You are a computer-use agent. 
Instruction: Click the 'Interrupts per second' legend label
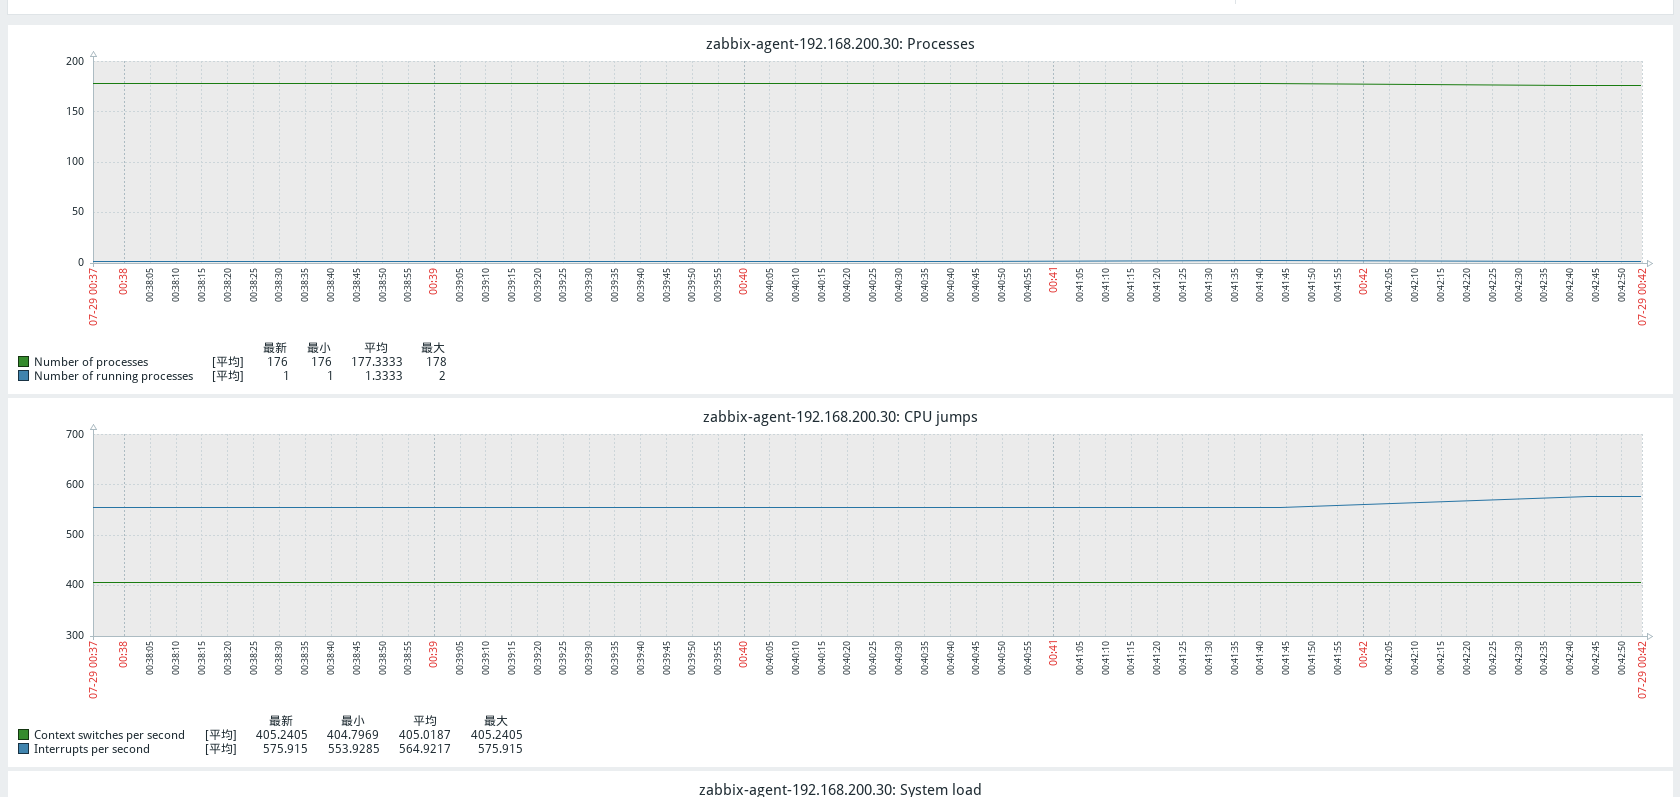[x=92, y=749]
